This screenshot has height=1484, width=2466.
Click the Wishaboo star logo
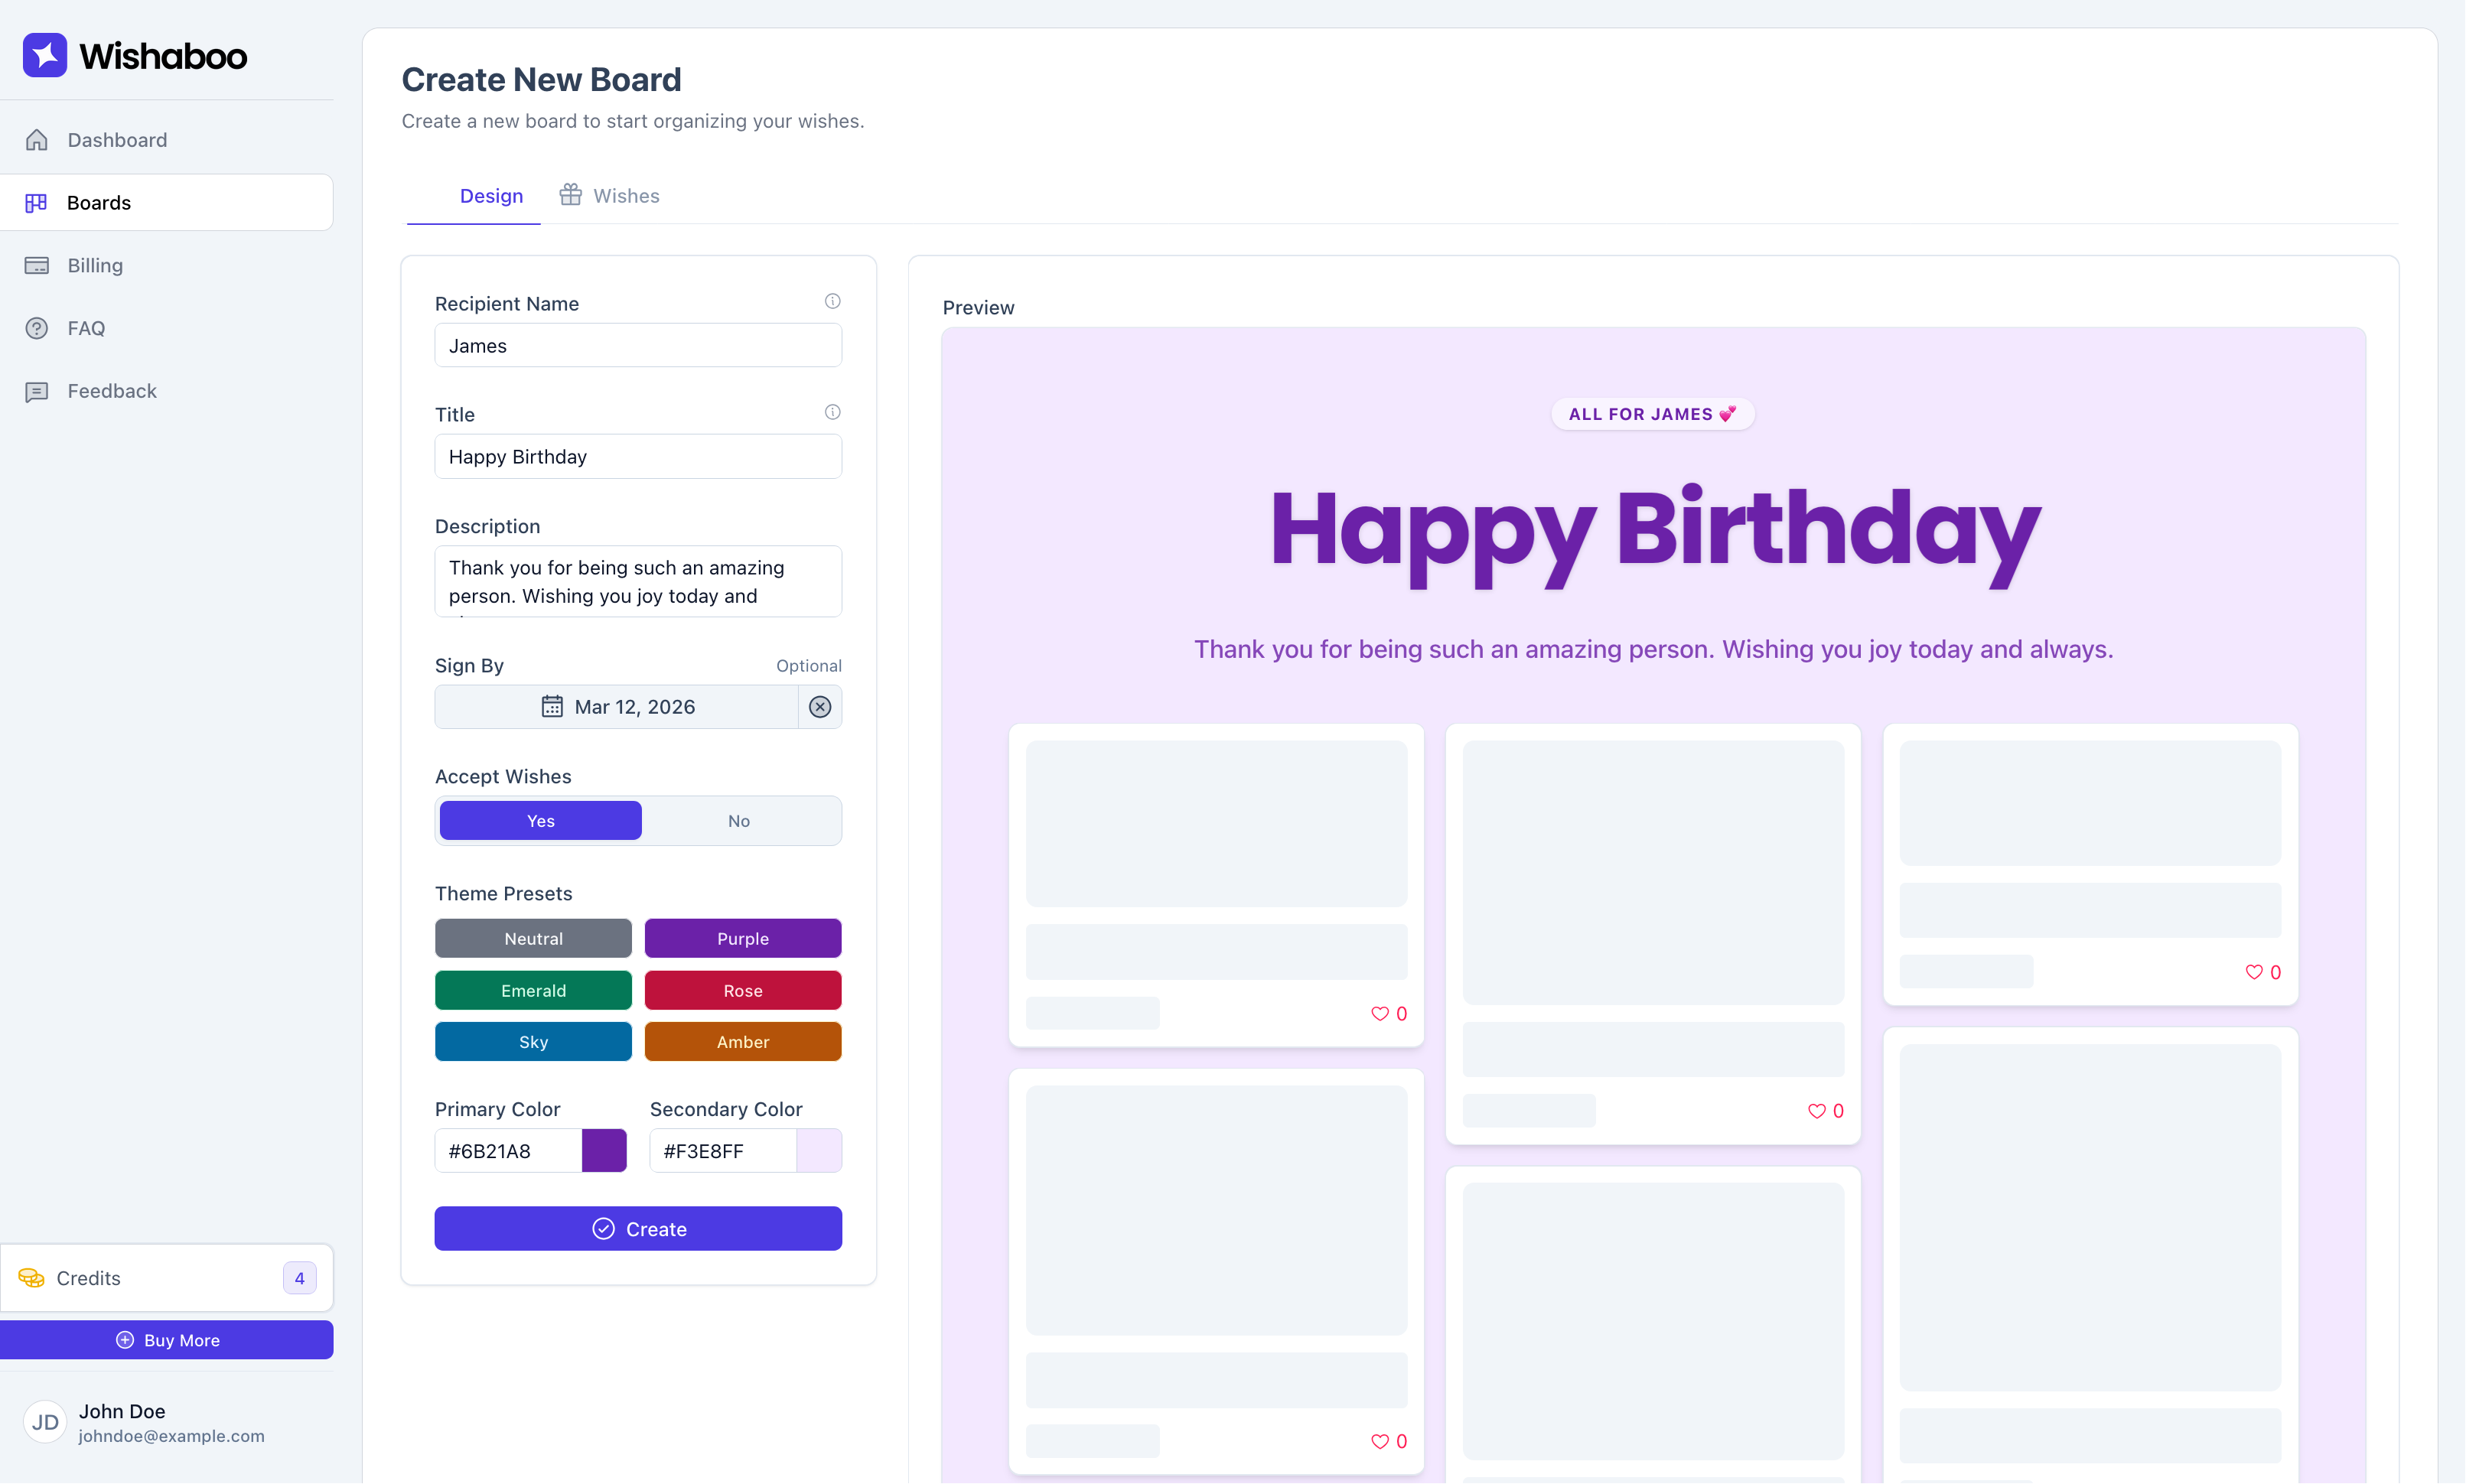pos(44,55)
